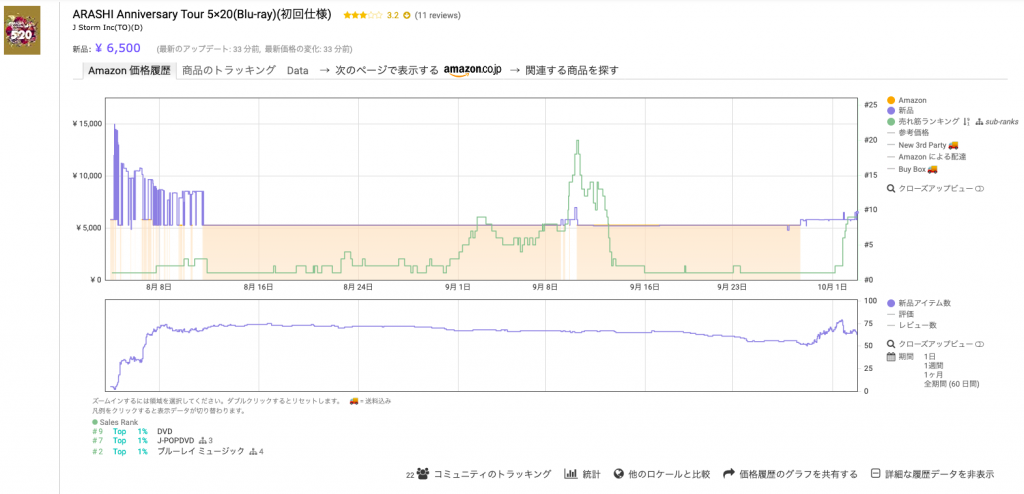Viewport: 1024px width, 494px height.
Task: Toggle the 売れ筋ランキング series visibility
Action: pyautogui.click(x=891, y=121)
